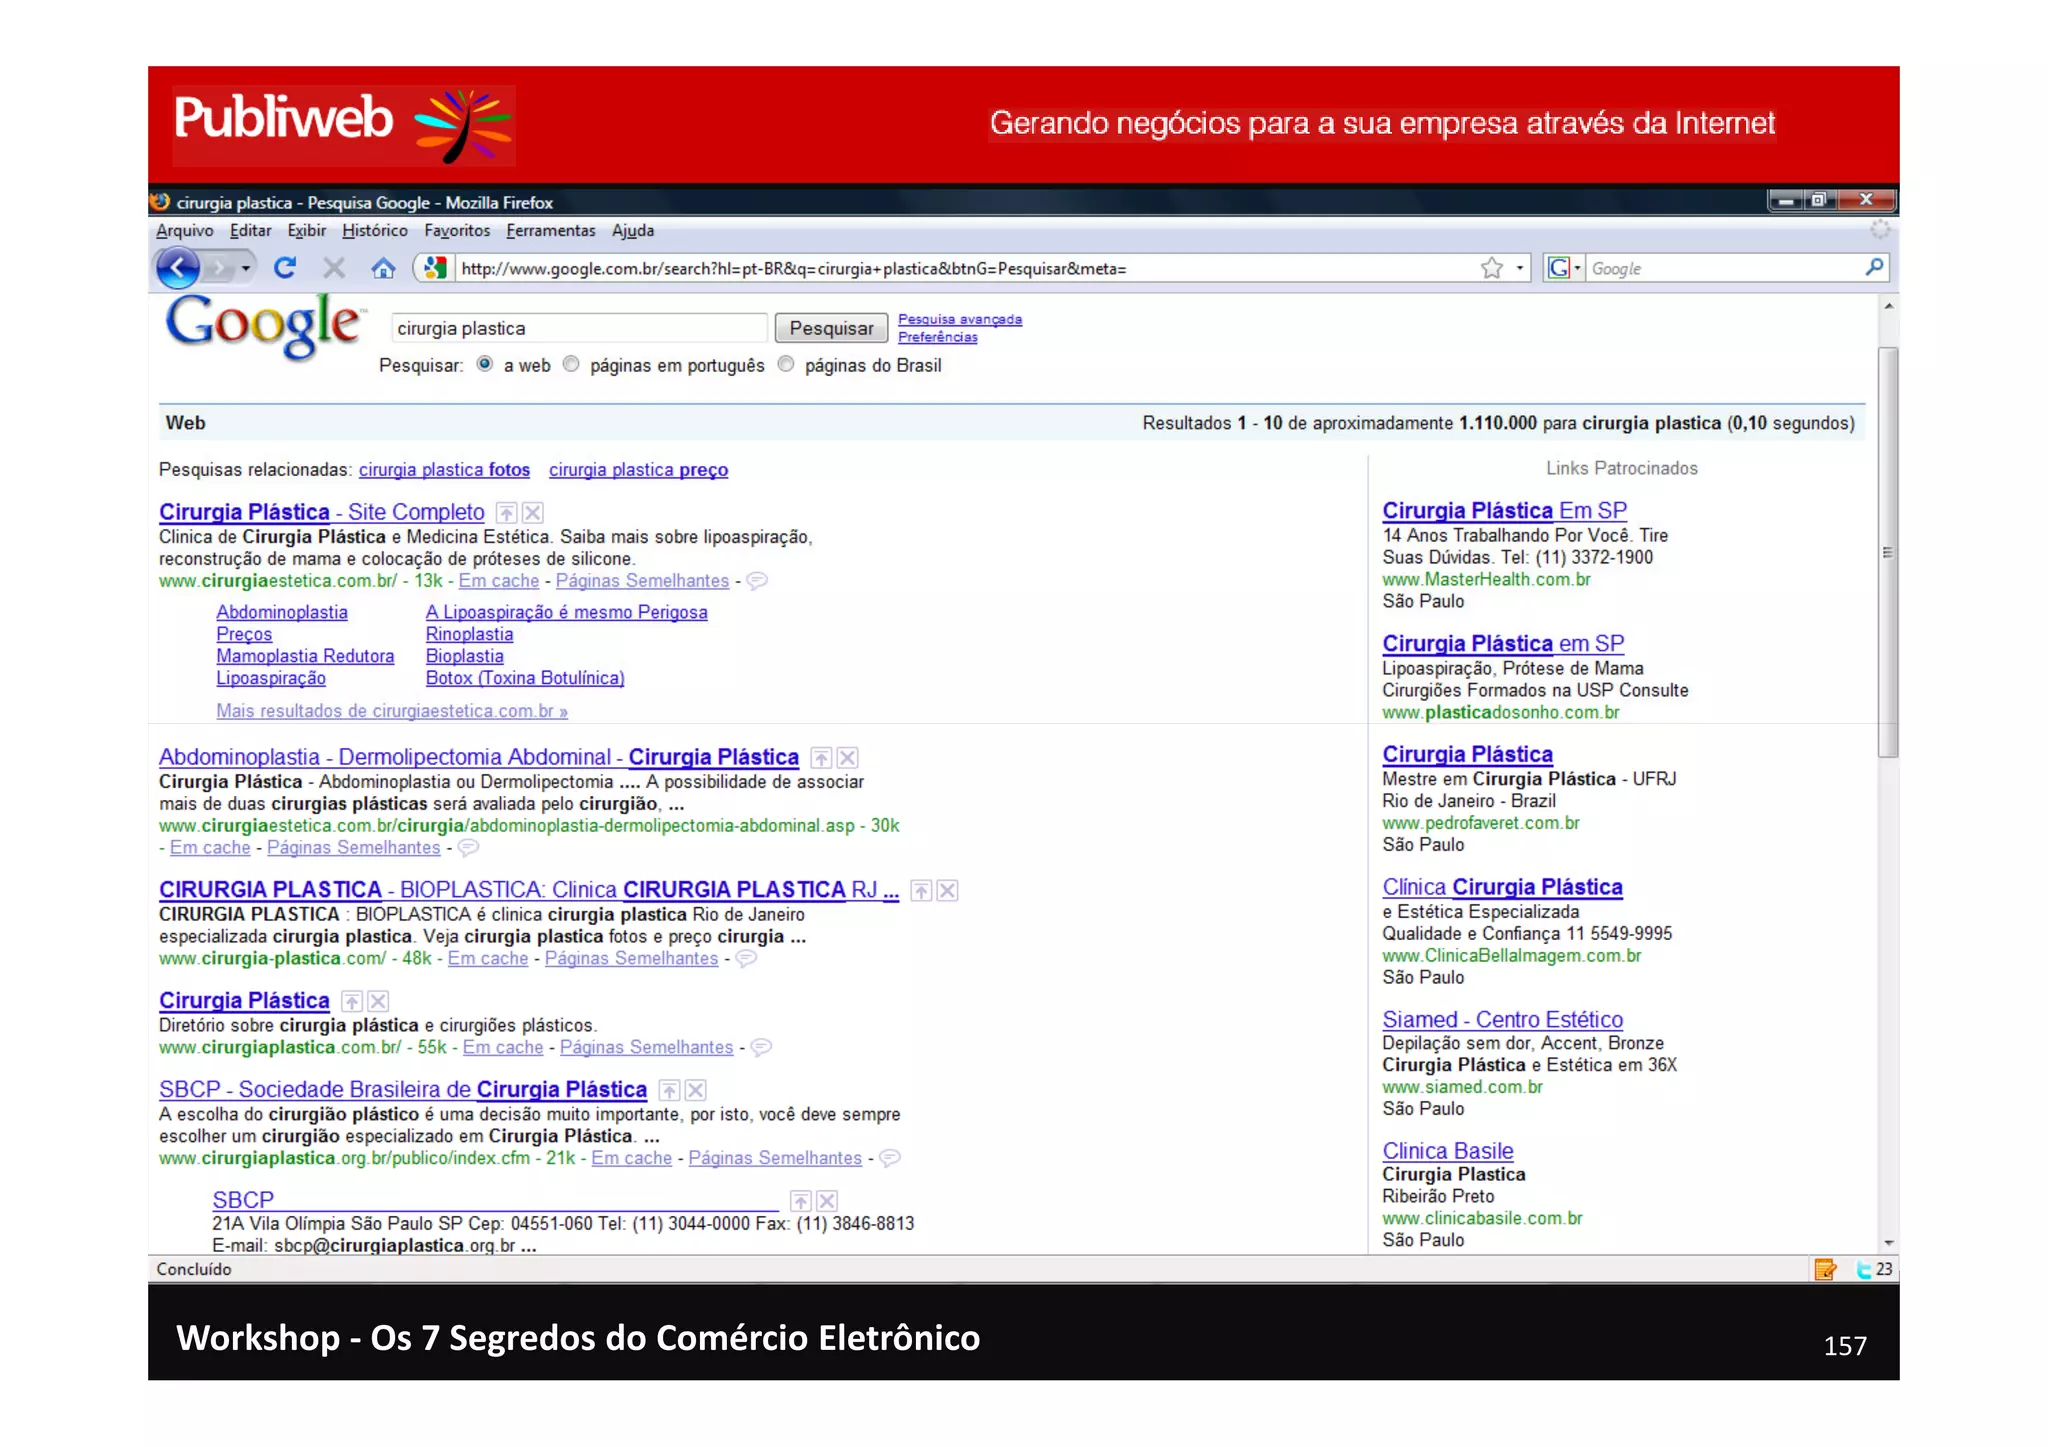Click the comment bubble under the cirurgiaestetica result
The width and height of the screenshot is (2048, 1447).
[757, 581]
